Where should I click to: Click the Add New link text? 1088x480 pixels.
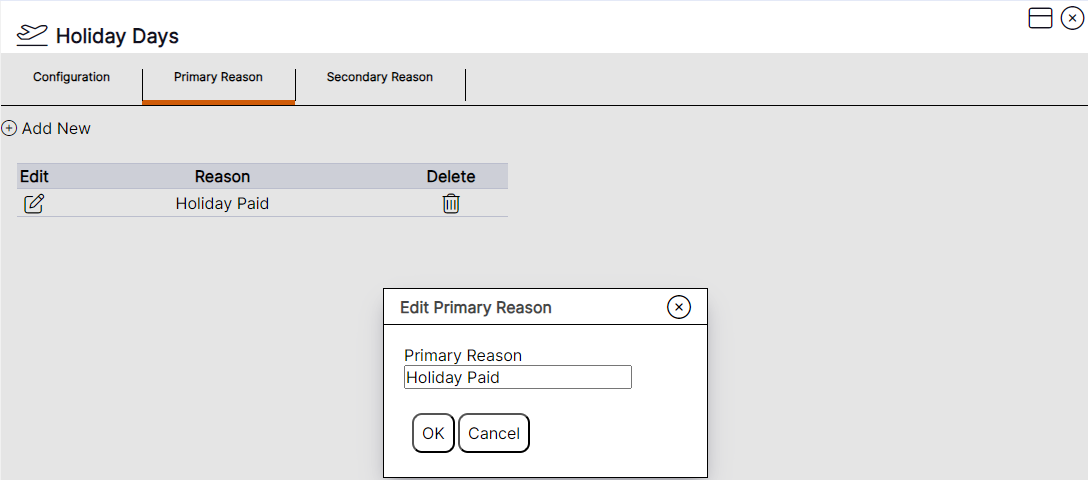(x=56, y=128)
